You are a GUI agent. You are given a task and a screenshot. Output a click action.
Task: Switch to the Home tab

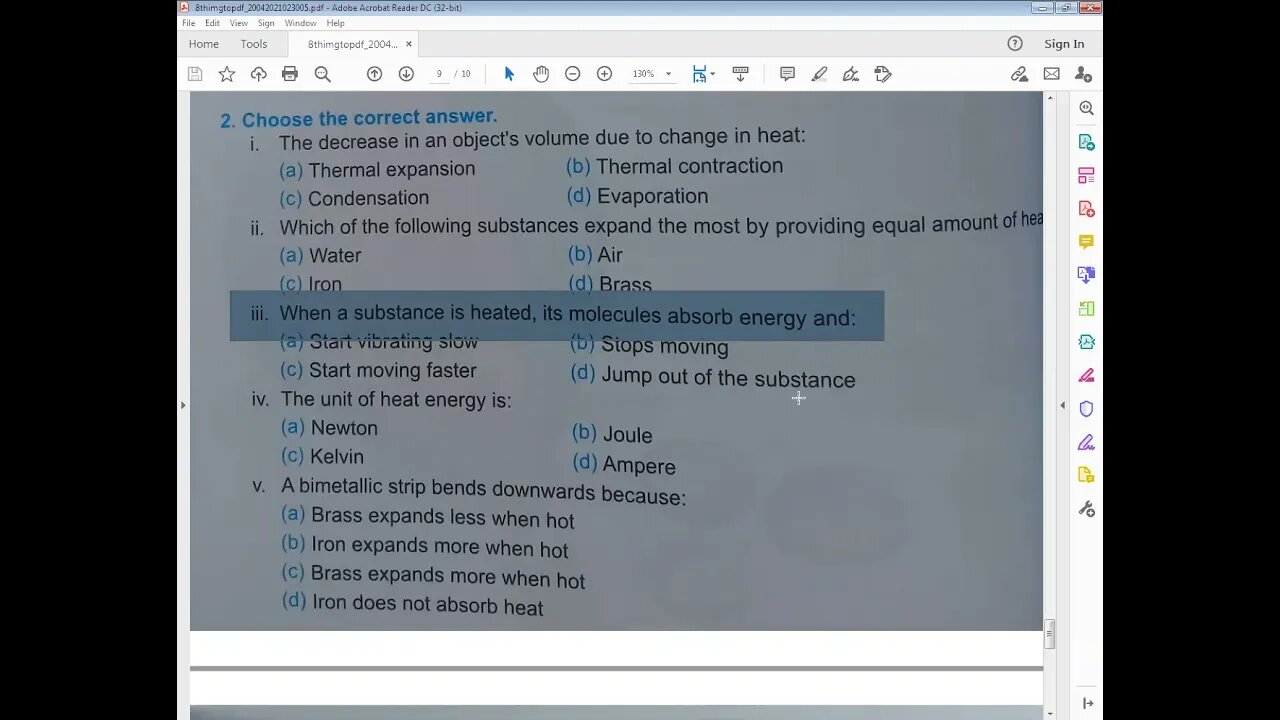coord(204,44)
